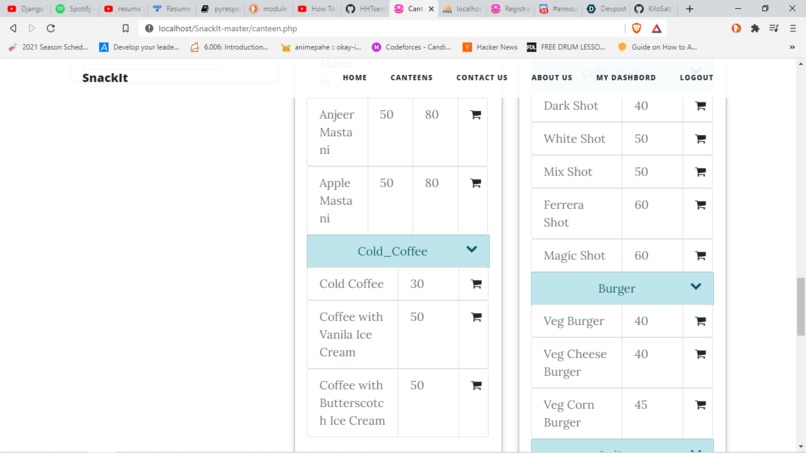The height and width of the screenshot is (453, 806).
Task: Show hidden bookmarks overflow chevron
Action: point(792,47)
